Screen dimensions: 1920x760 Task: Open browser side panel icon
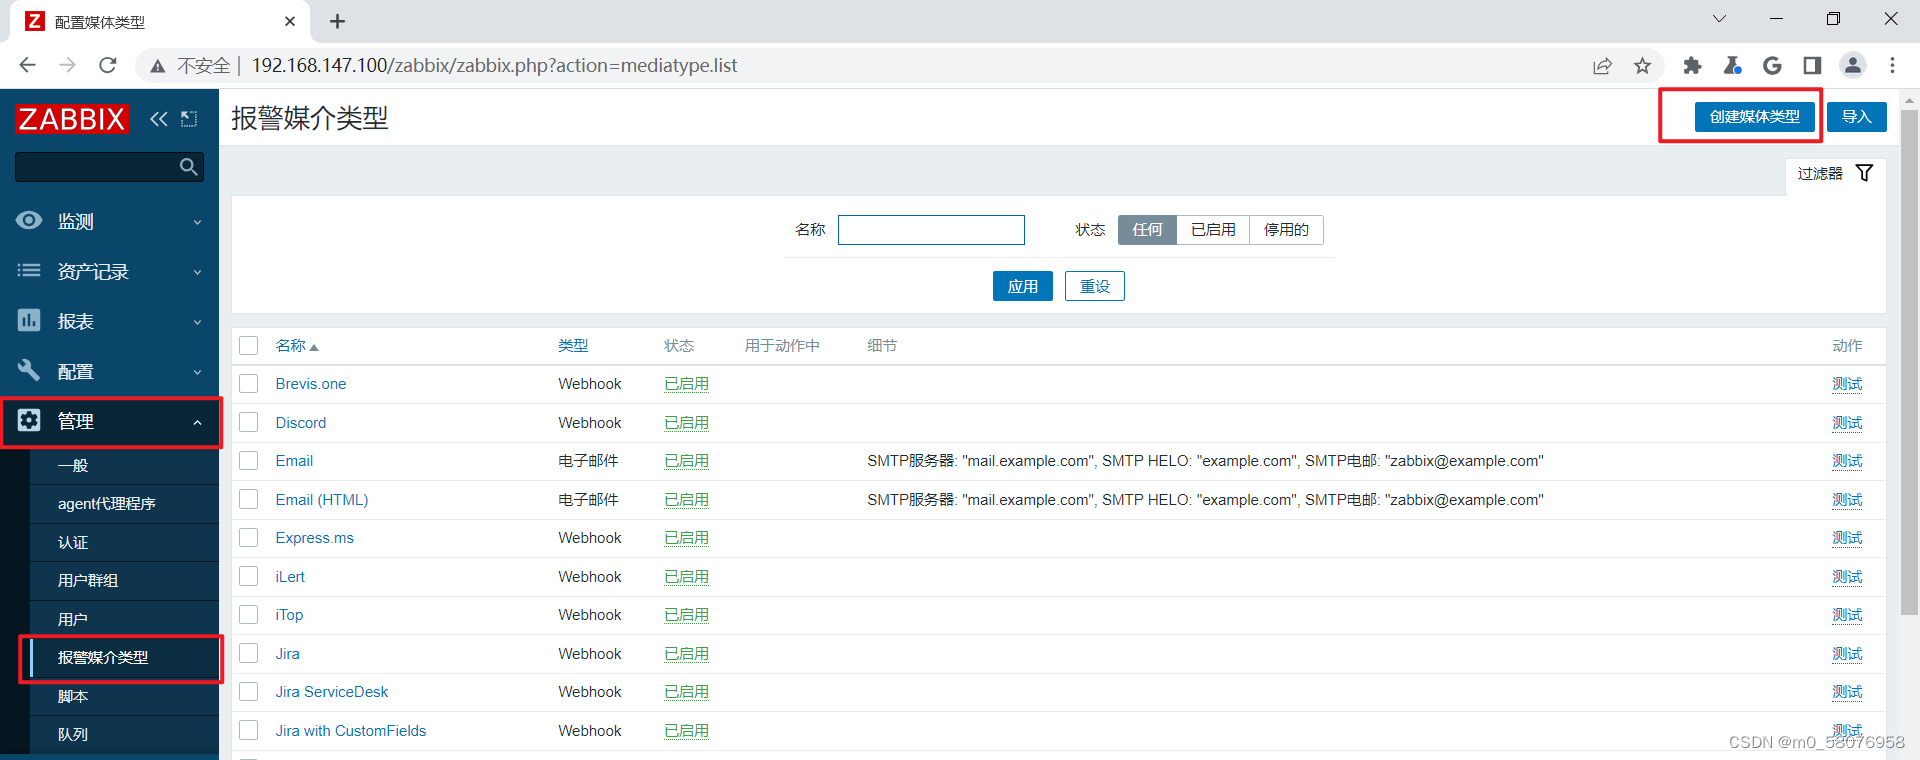point(1812,65)
